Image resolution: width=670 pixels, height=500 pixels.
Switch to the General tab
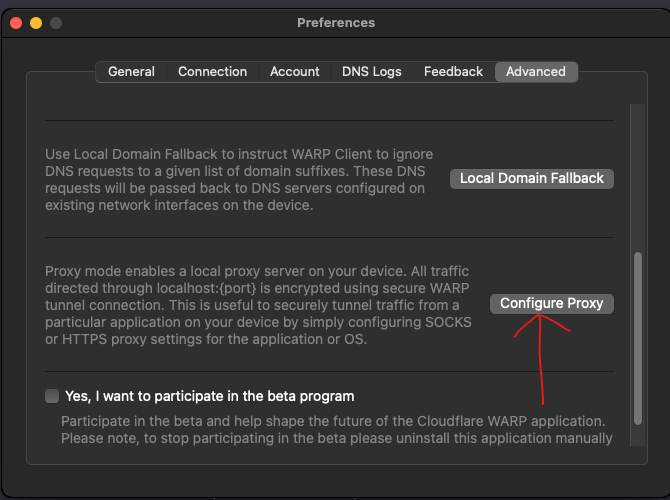[x=131, y=72]
